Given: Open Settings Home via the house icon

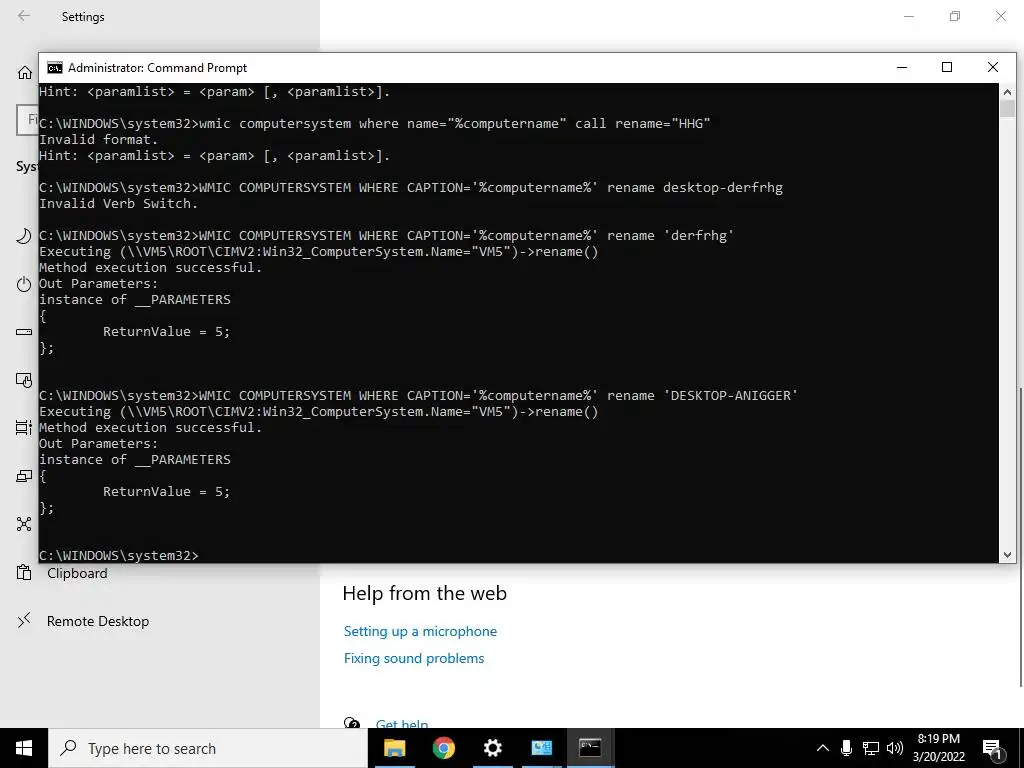Looking at the screenshot, I should pyautogui.click(x=25, y=72).
